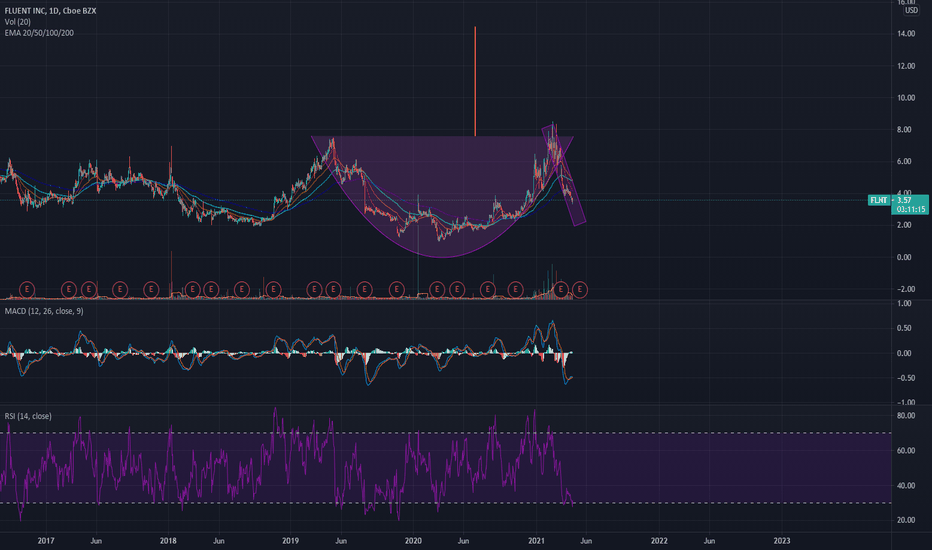
Task: Click the 6.00 price axis label
Action: click(904, 162)
